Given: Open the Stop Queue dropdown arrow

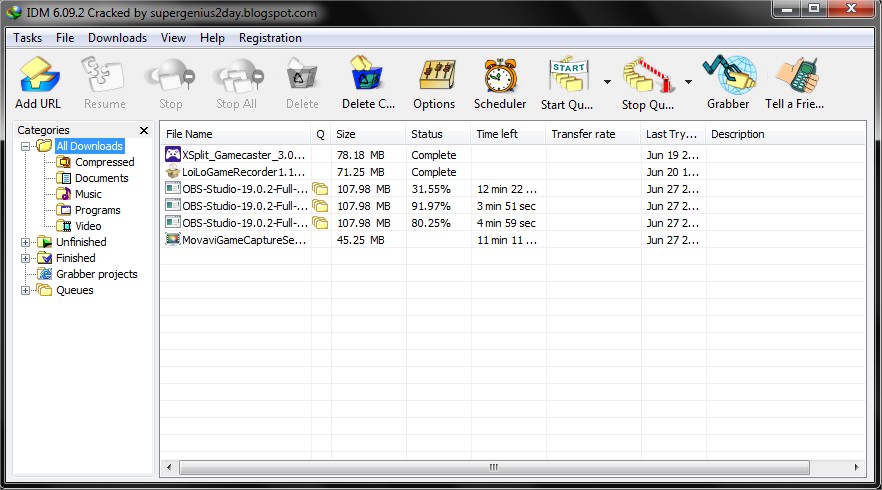Looking at the screenshot, I should point(688,82).
